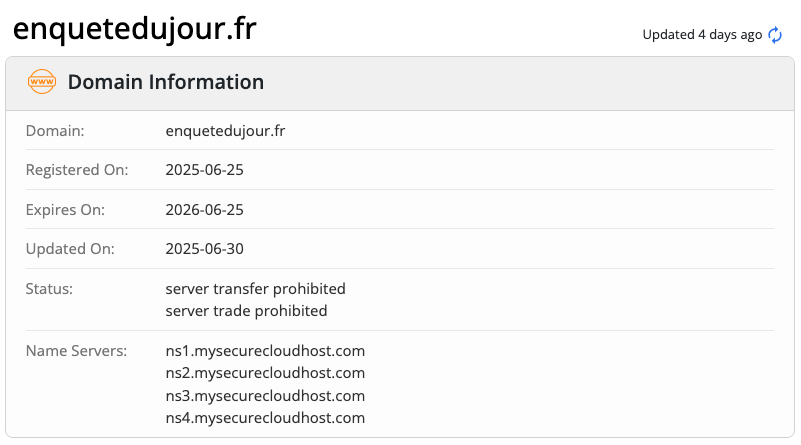
Task: Click the orange www globe icon
Action: (x=42, y=82)
